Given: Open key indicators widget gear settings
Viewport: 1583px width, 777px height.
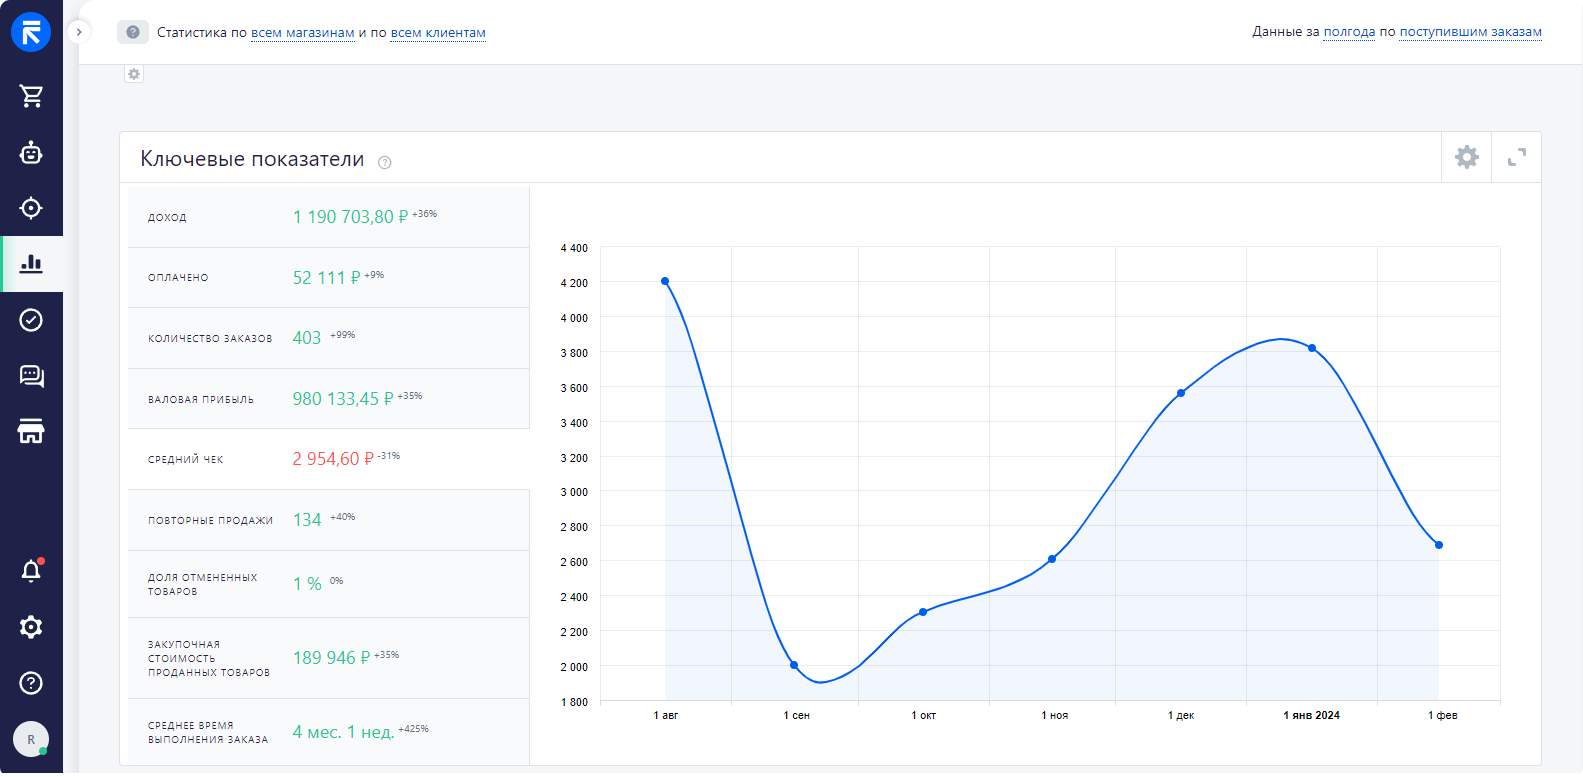Looking at the screenshot, I should [x=1466, y=157].
